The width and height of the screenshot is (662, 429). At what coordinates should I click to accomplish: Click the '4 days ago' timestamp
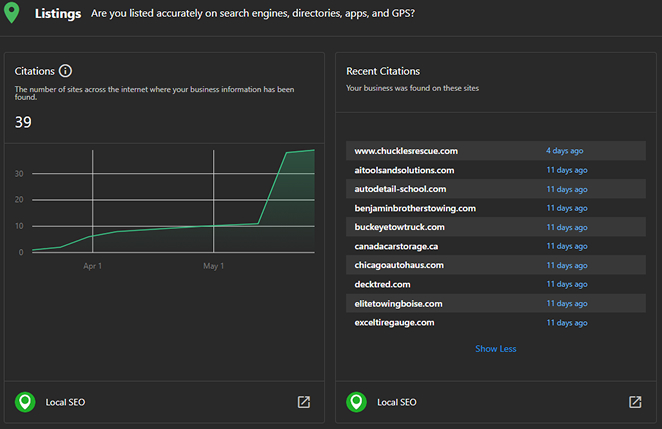click(x=565, y=151)
